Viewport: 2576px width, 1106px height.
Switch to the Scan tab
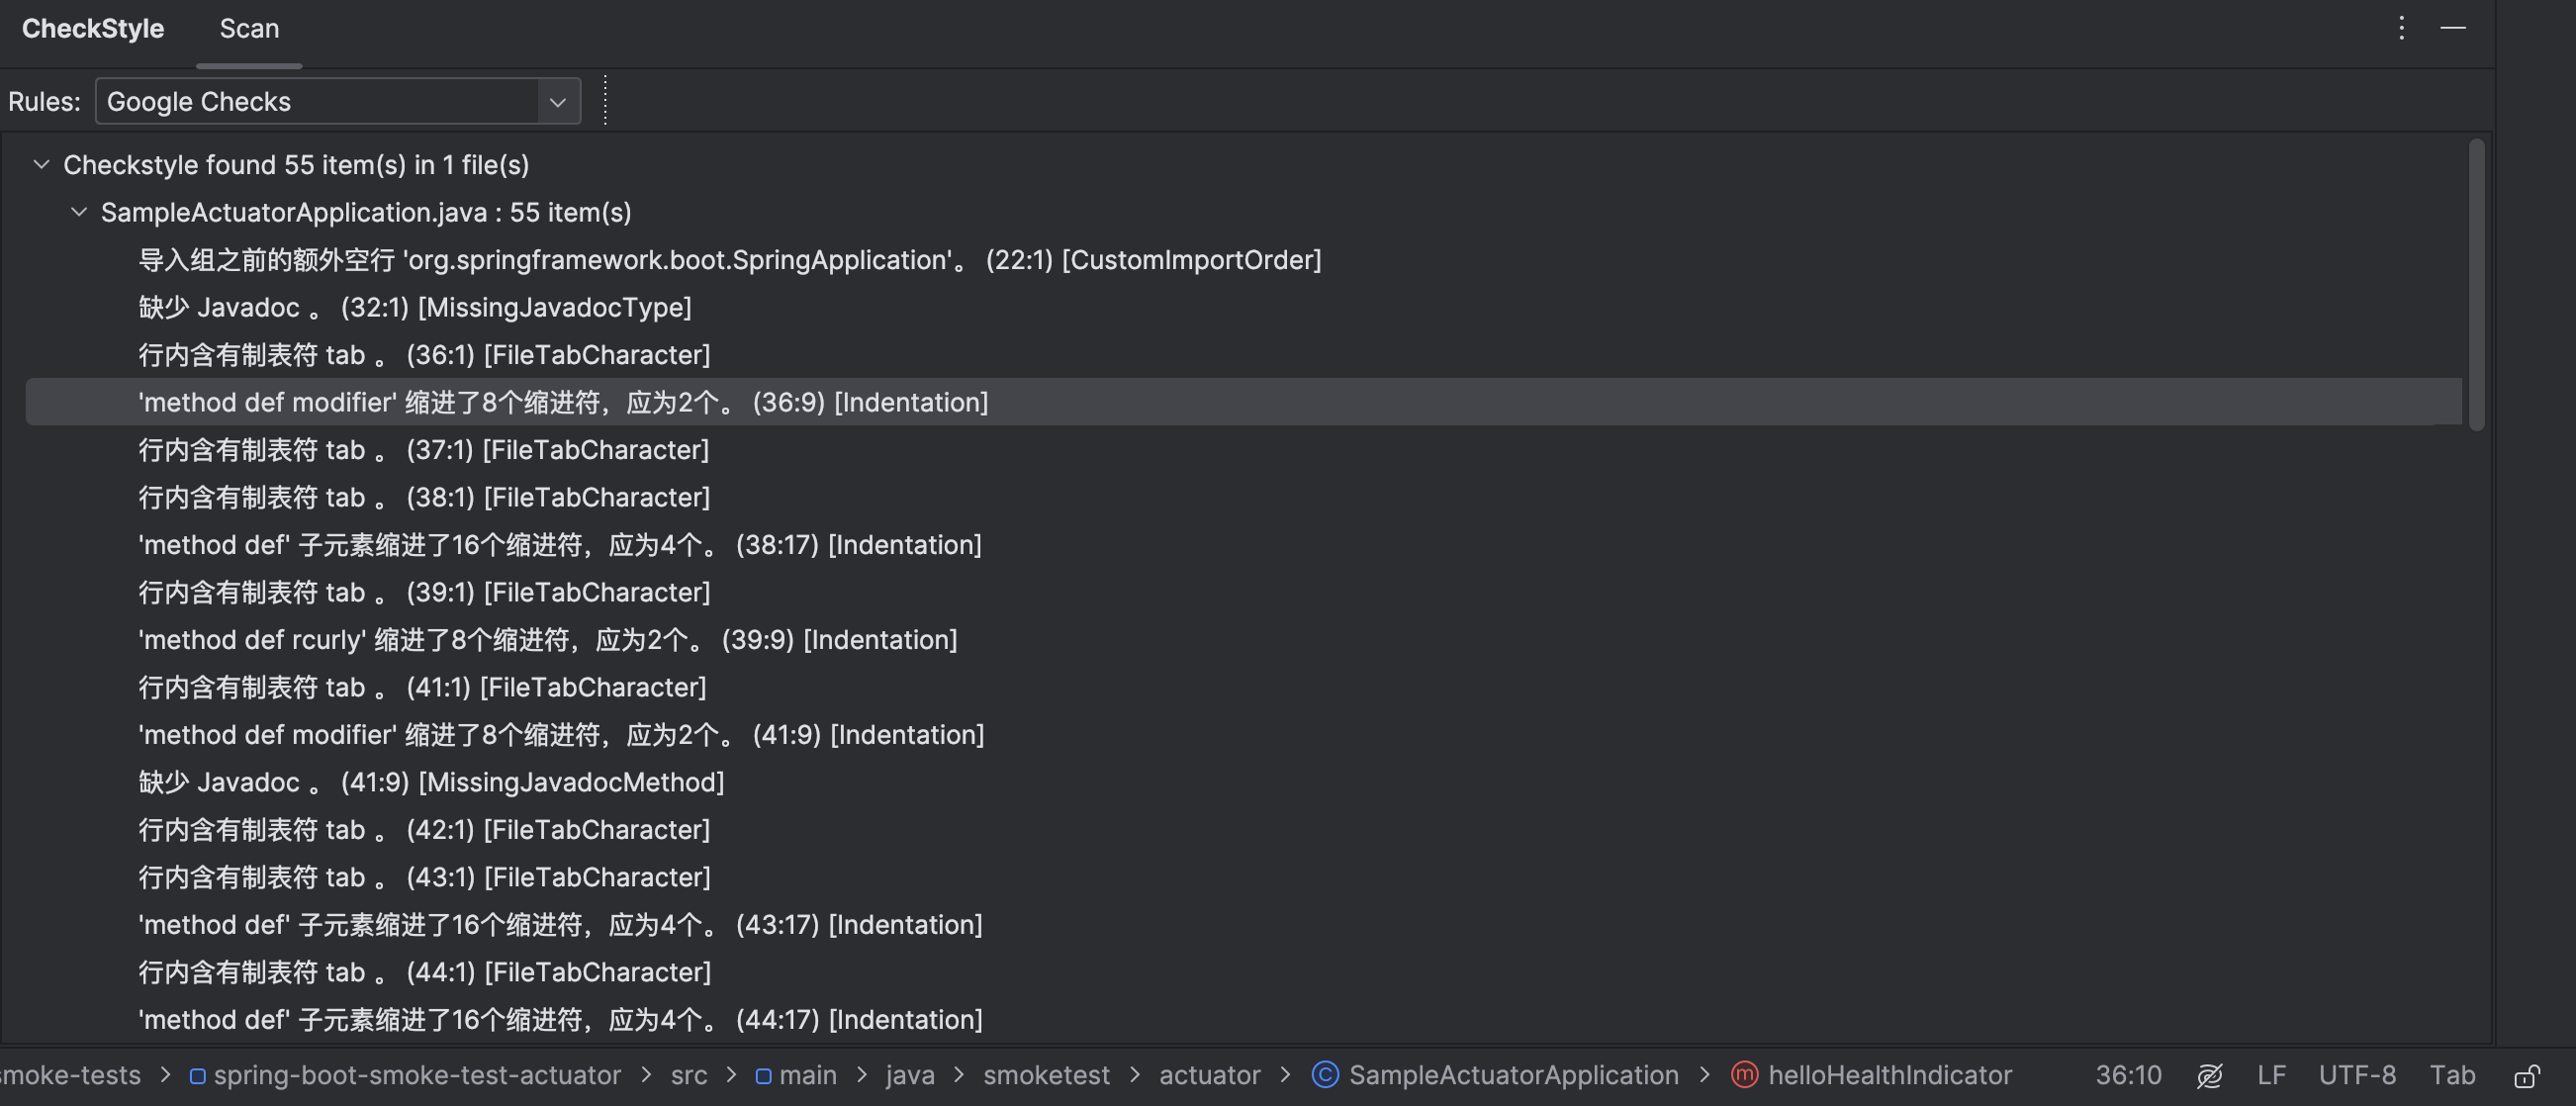pyautogui.click(x=249, y=29)
